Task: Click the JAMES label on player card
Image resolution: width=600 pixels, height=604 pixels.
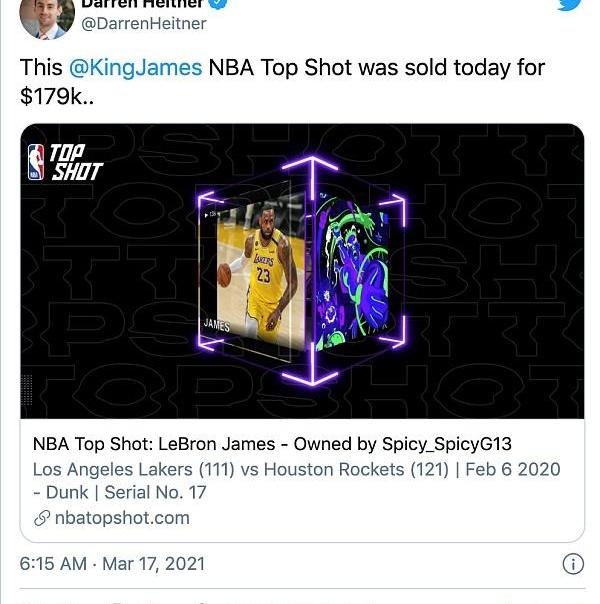Action: (217, 325)
